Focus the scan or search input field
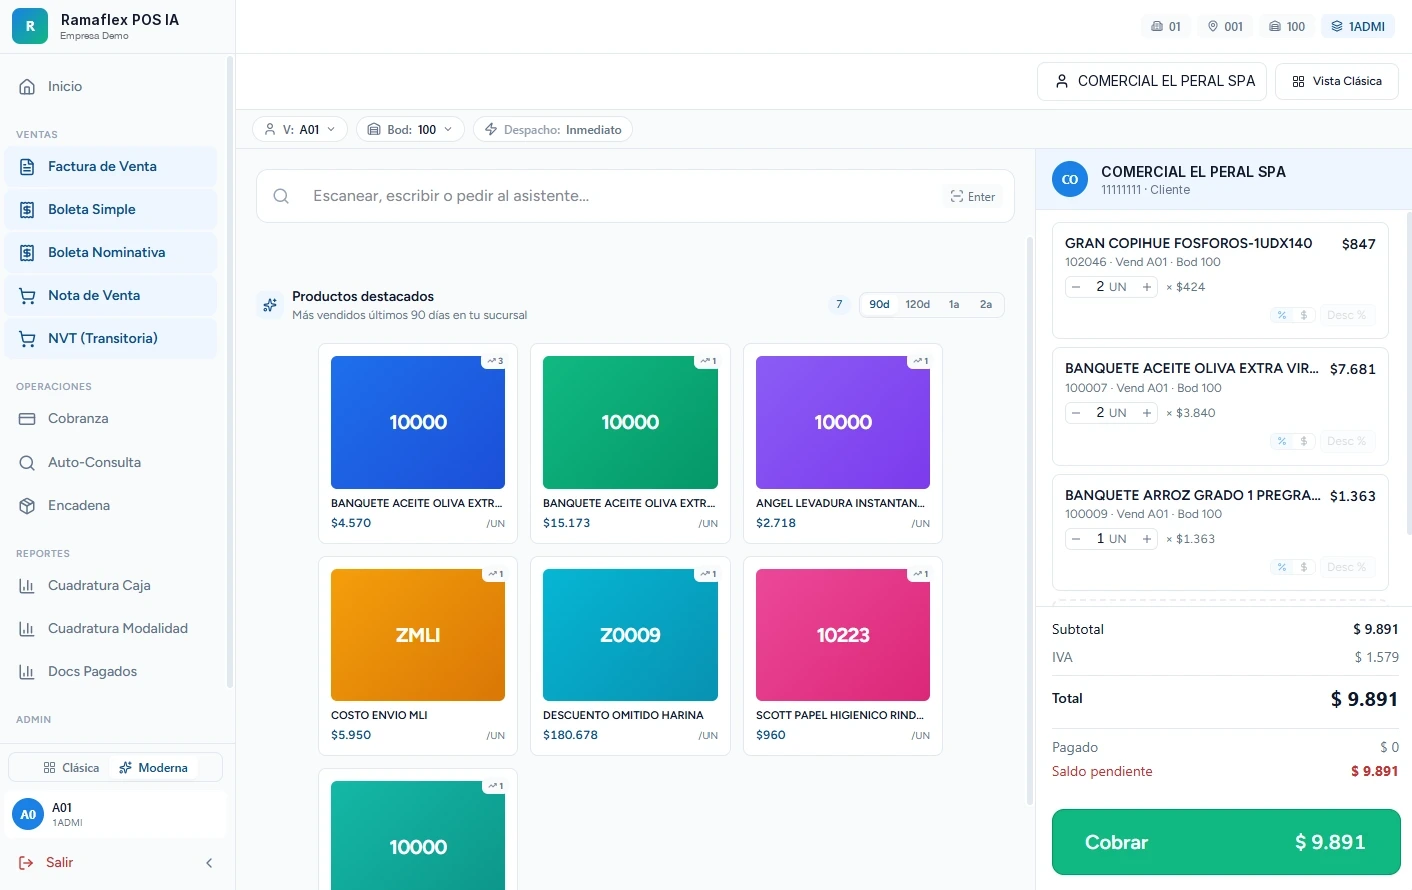This screenshot has height=890, width=1412. tap(636, 196)
